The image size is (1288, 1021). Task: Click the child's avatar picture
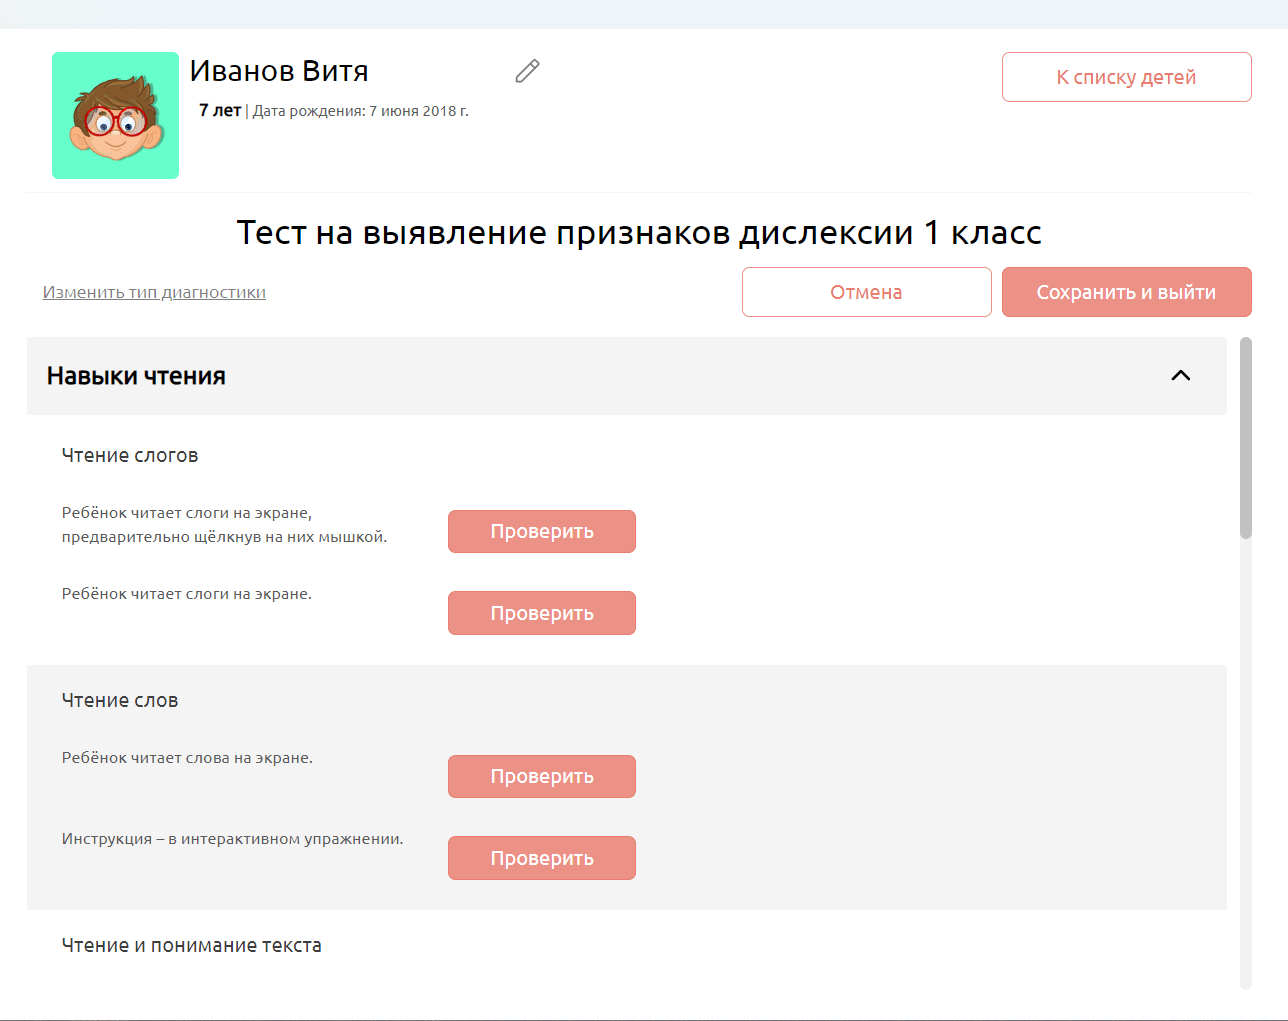click(x=115, y=116)
